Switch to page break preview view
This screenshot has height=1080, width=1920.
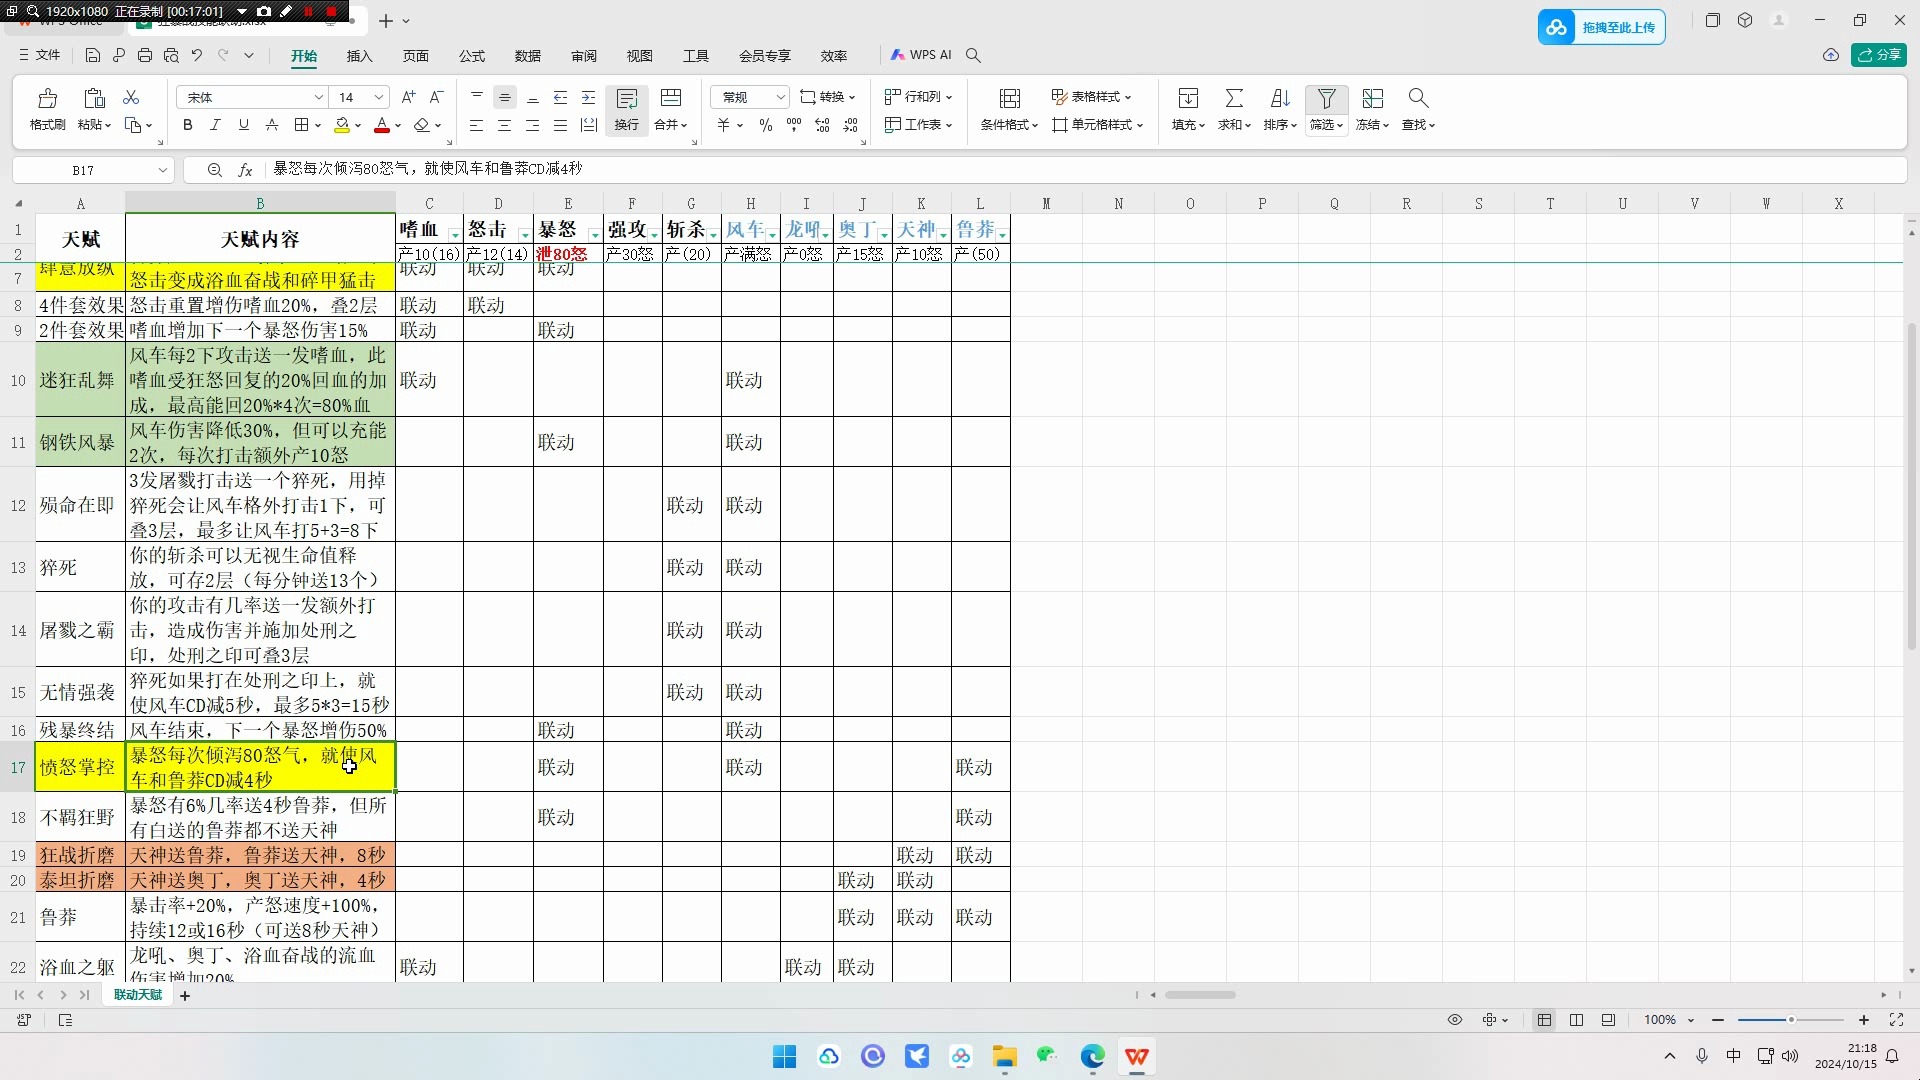tap(1608, 1020)
